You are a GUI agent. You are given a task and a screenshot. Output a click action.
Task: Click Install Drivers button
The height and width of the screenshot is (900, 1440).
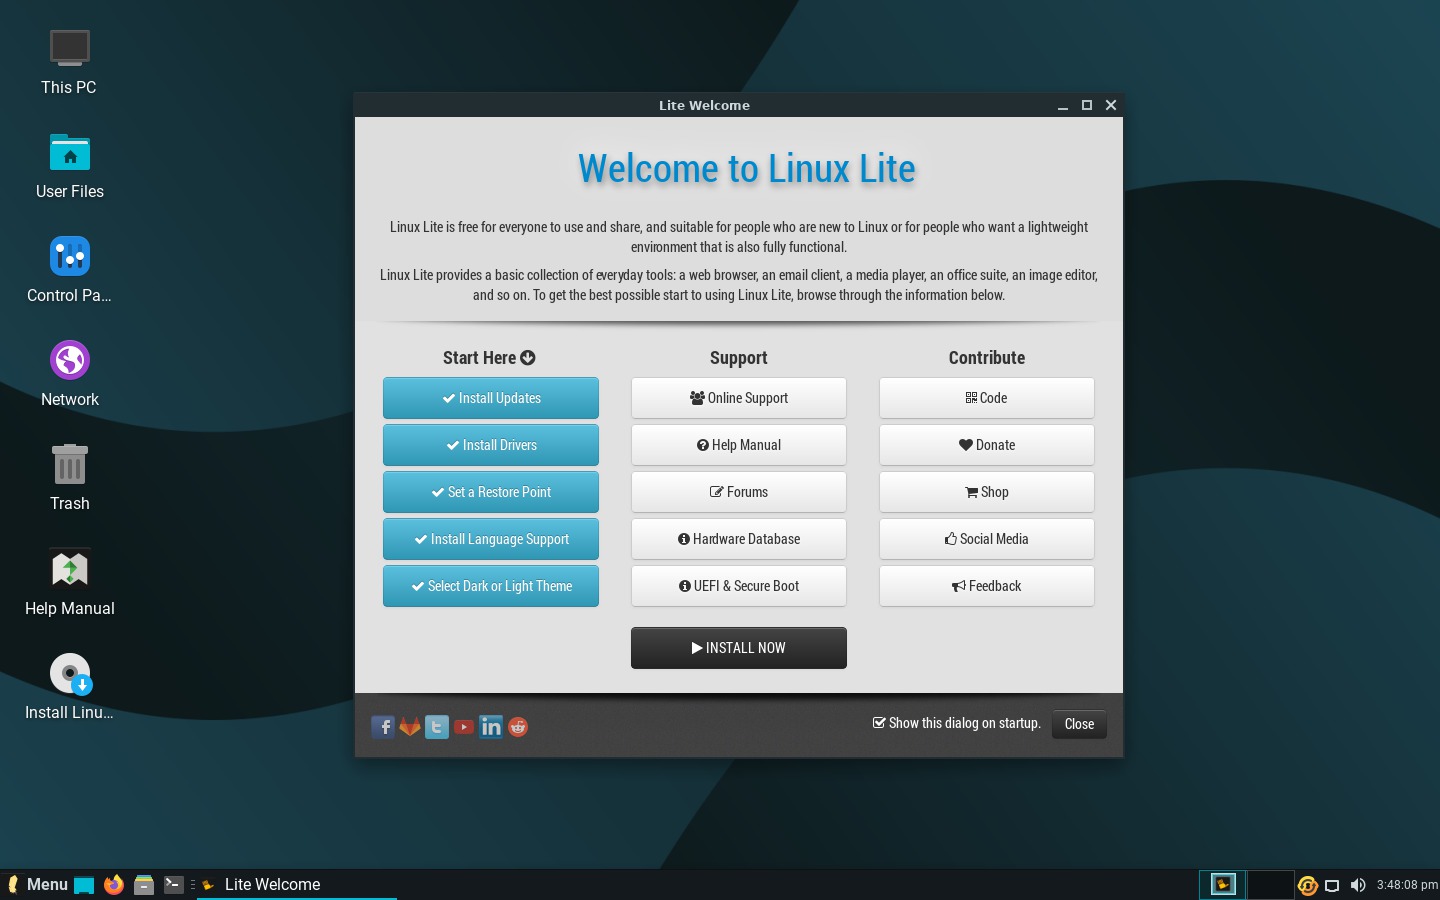coord(491,445)
